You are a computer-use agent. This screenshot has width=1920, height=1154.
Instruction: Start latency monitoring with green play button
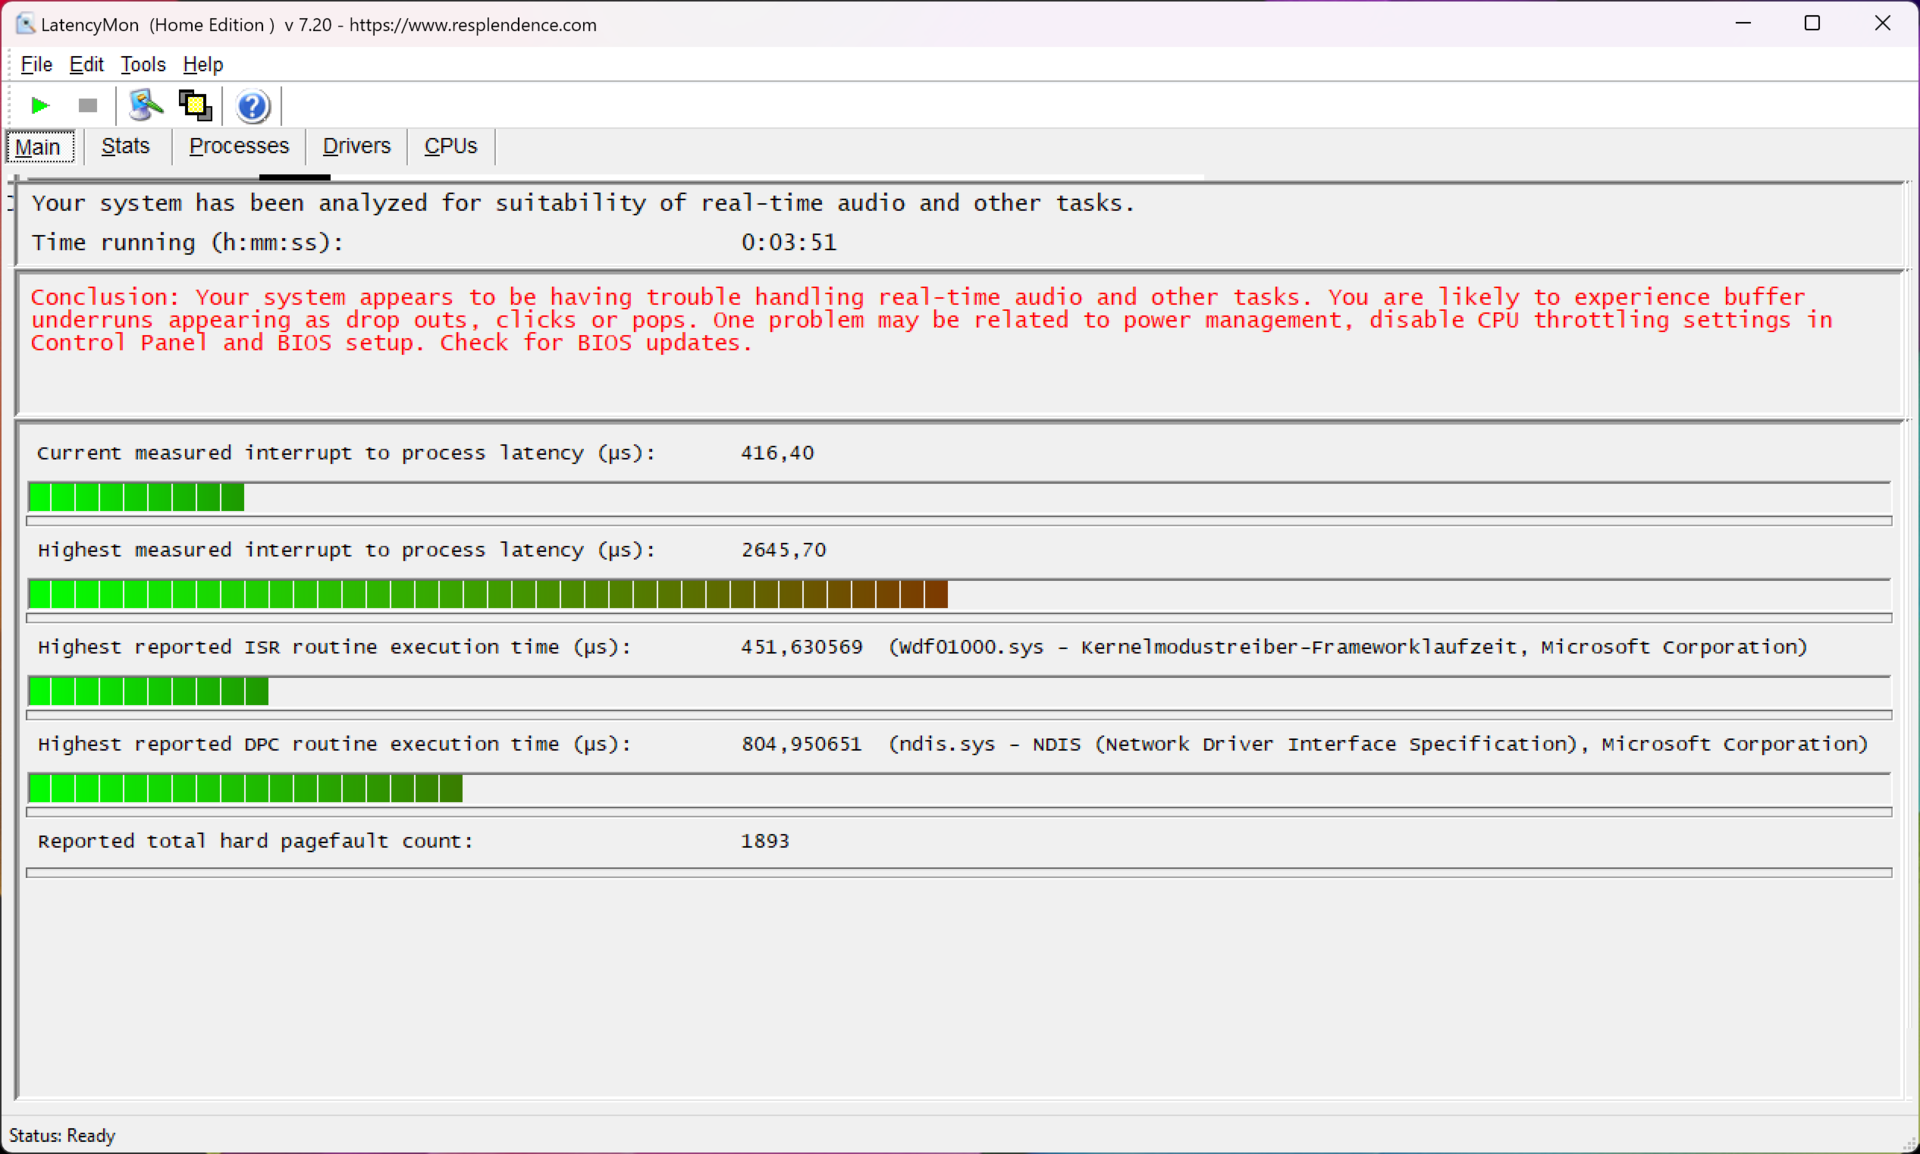(40, 105)
